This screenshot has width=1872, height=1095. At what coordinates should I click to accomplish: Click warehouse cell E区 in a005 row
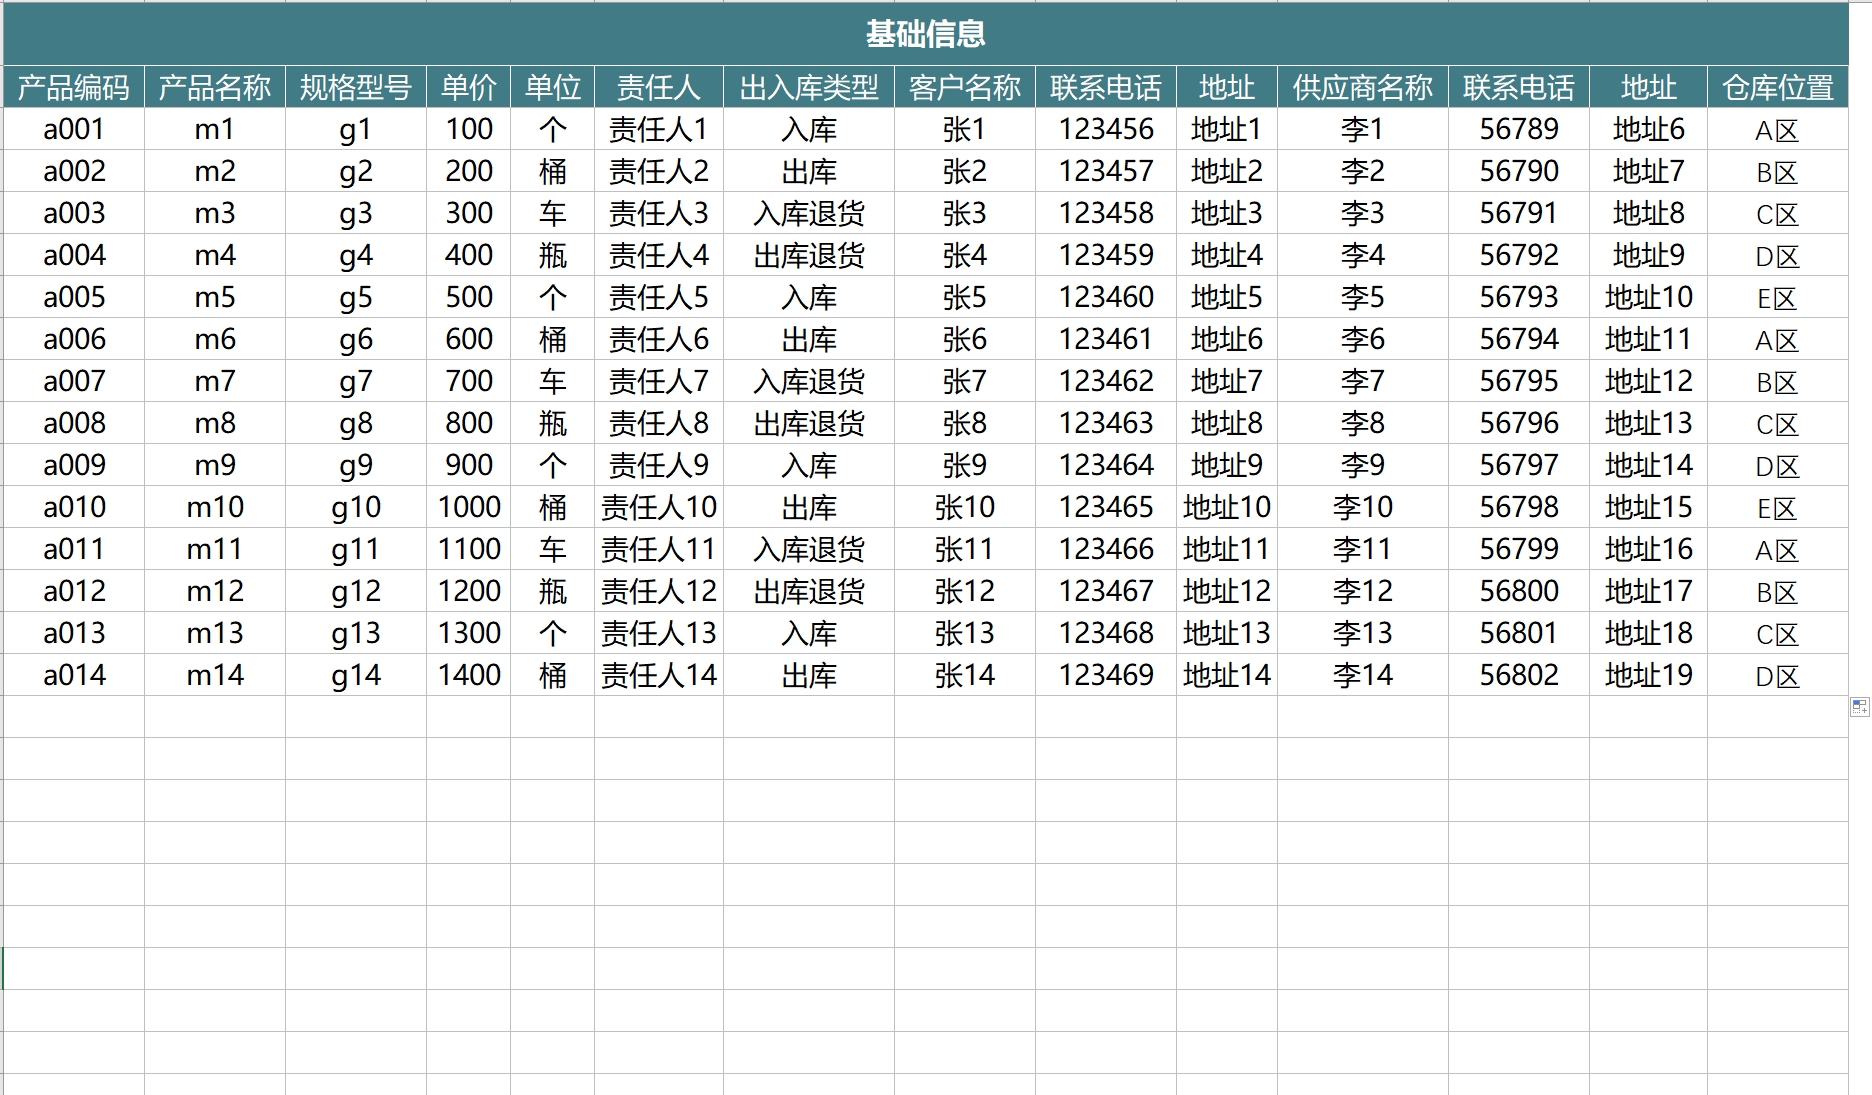click(x=1778, y=297)
